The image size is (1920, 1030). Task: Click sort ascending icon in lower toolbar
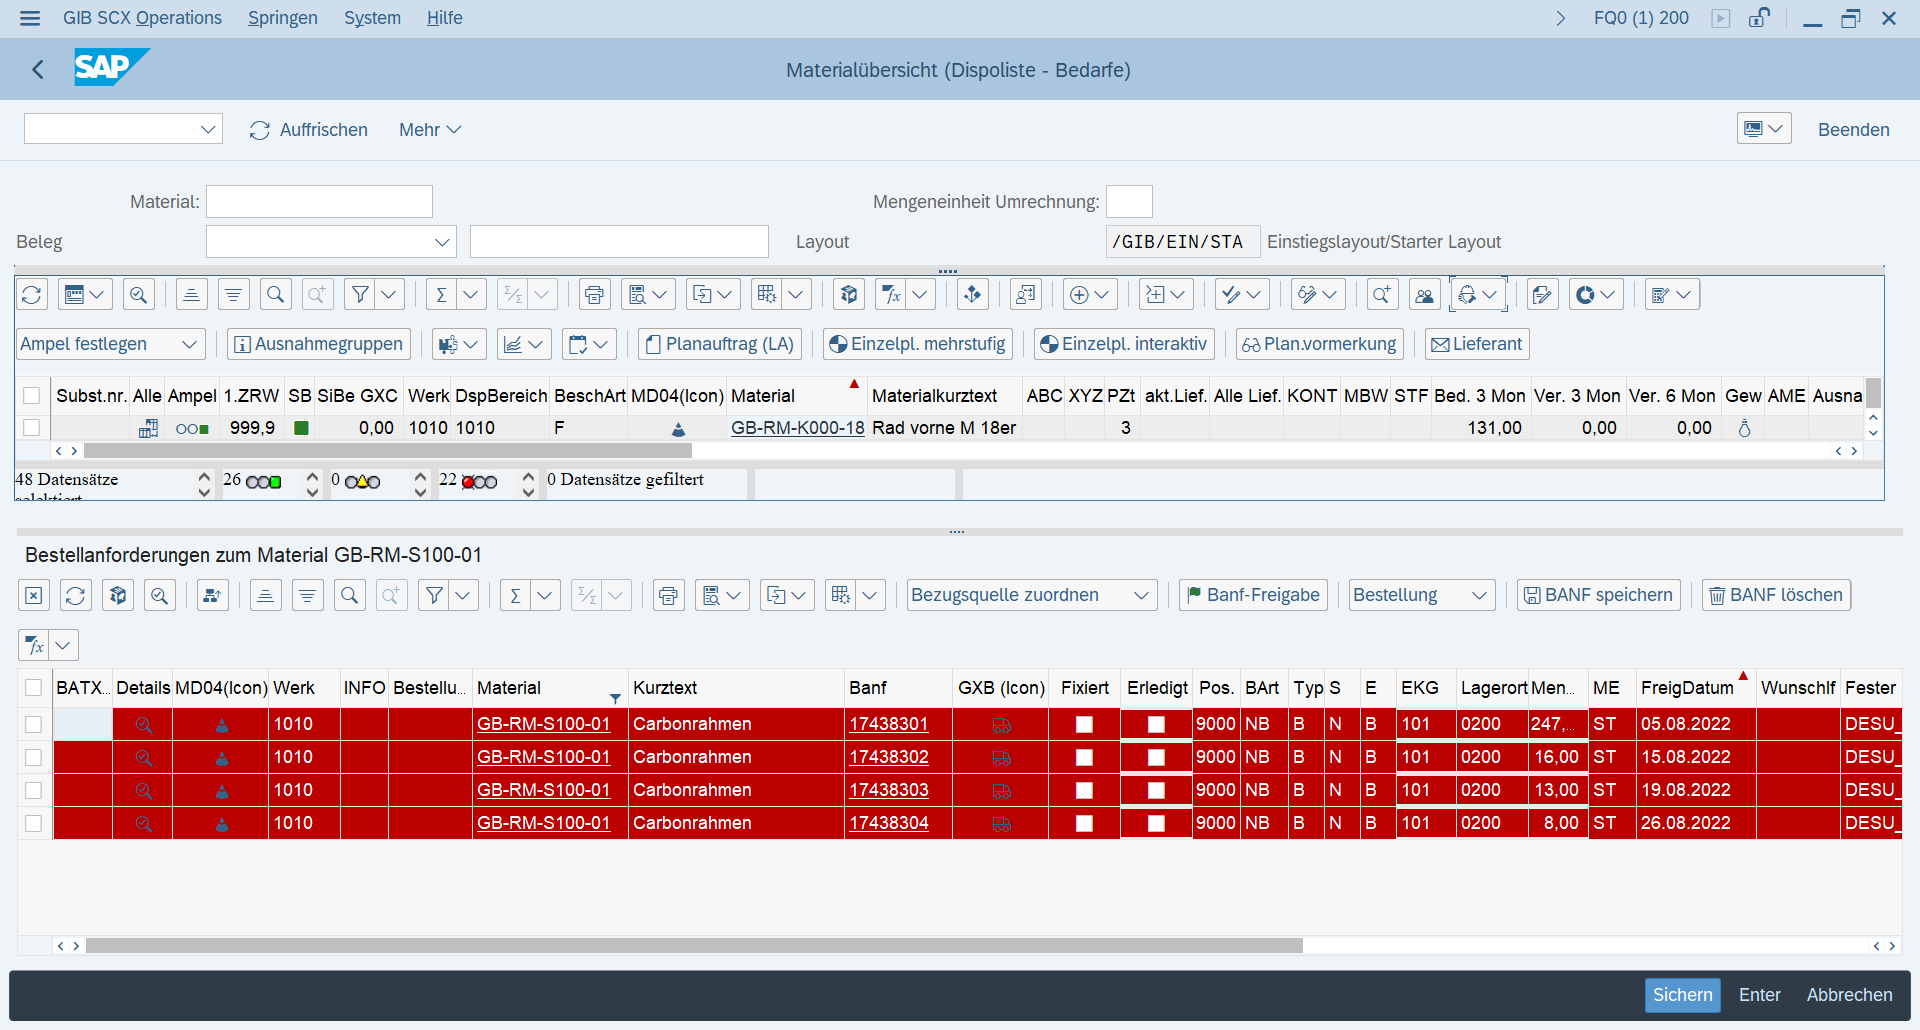[265, 596]
